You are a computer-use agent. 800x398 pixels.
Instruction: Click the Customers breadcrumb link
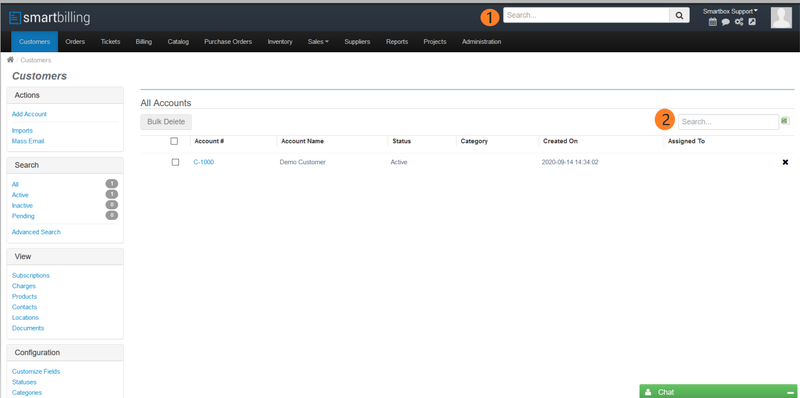[36, 60]
